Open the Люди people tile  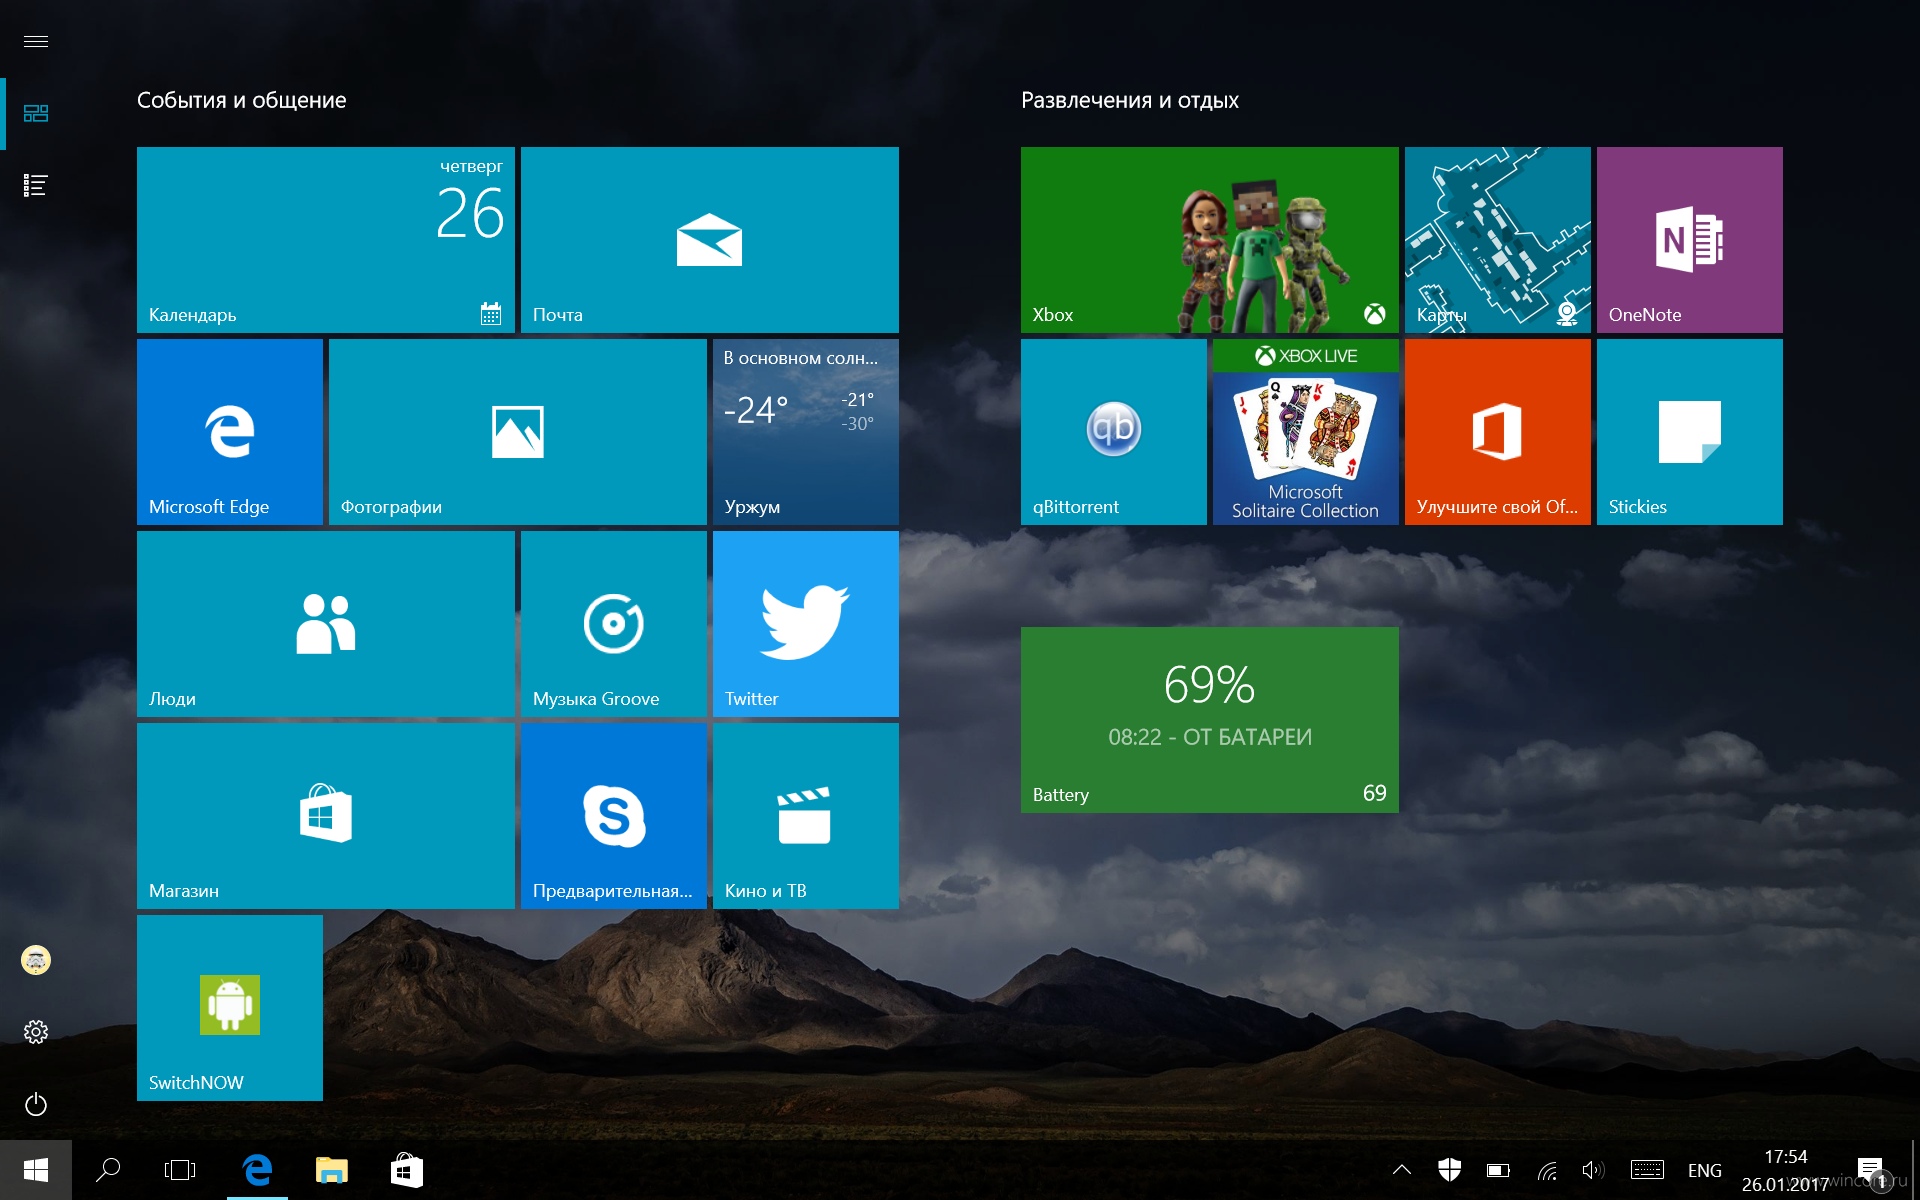[326, 624]
